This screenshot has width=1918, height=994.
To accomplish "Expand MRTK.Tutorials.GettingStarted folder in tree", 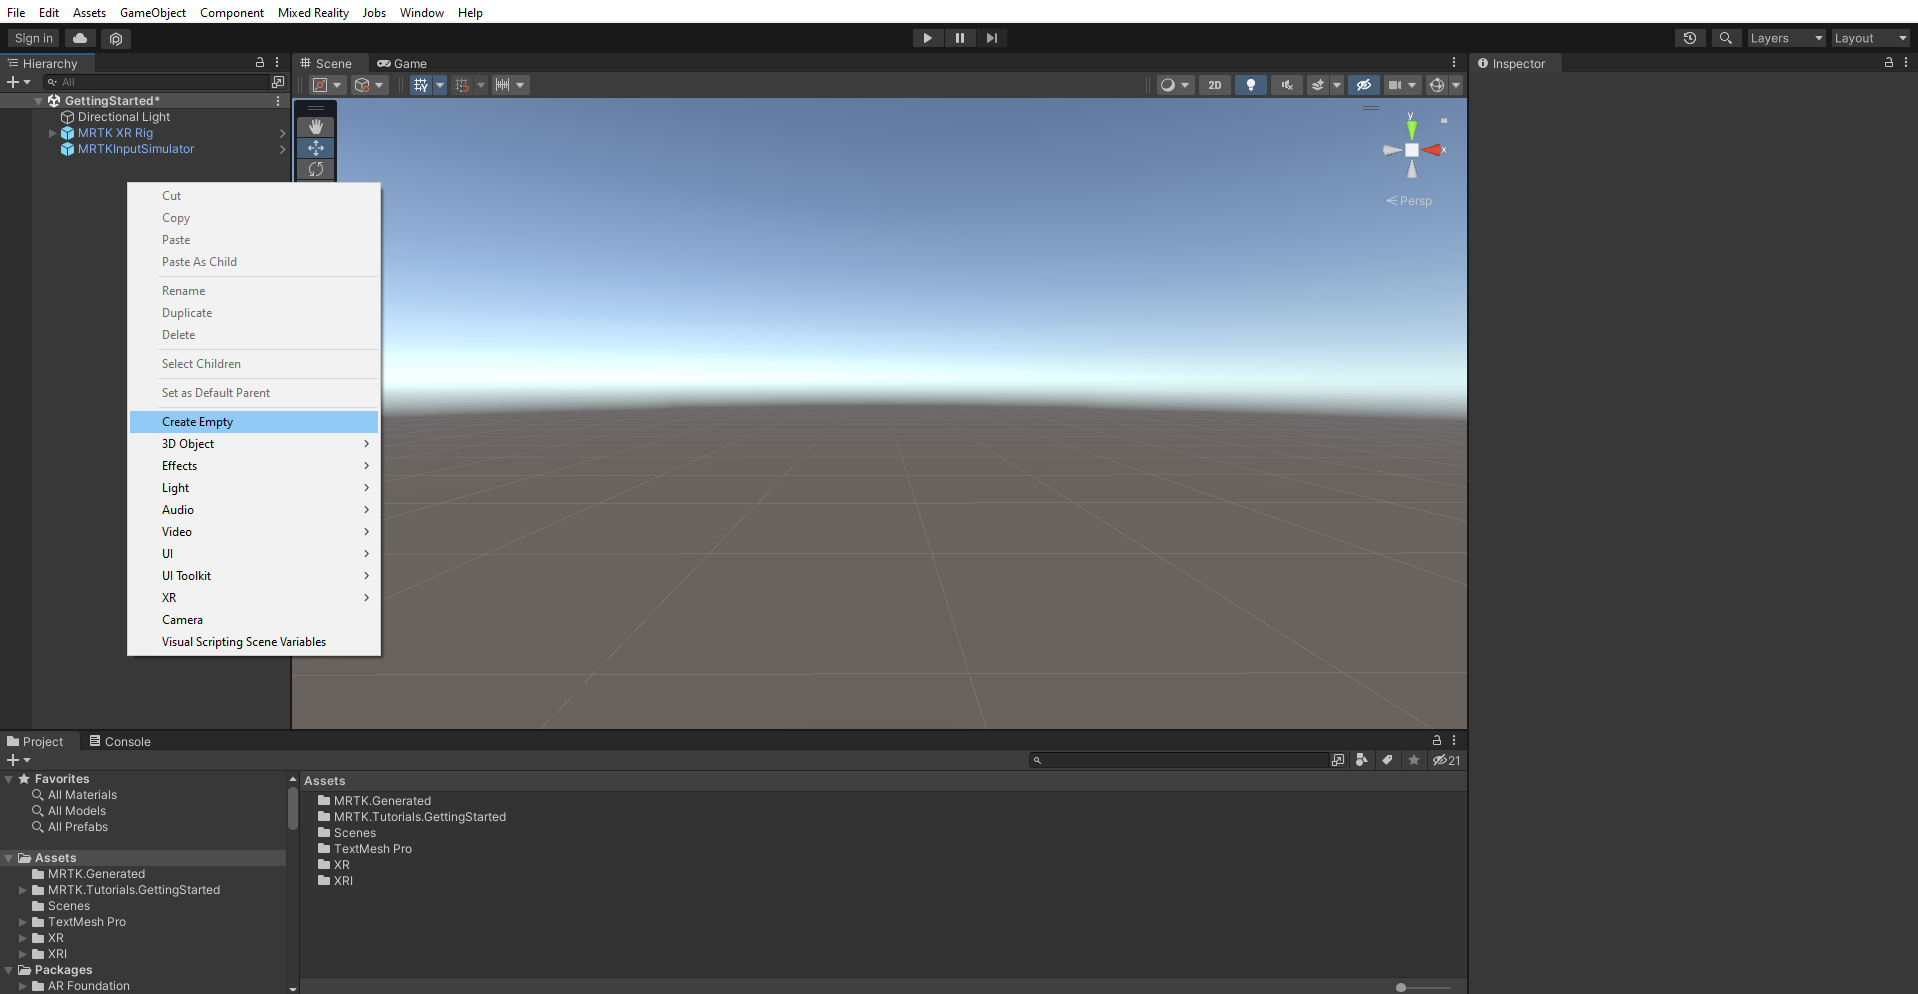I will pyautogui.click(x=22, y=890).
